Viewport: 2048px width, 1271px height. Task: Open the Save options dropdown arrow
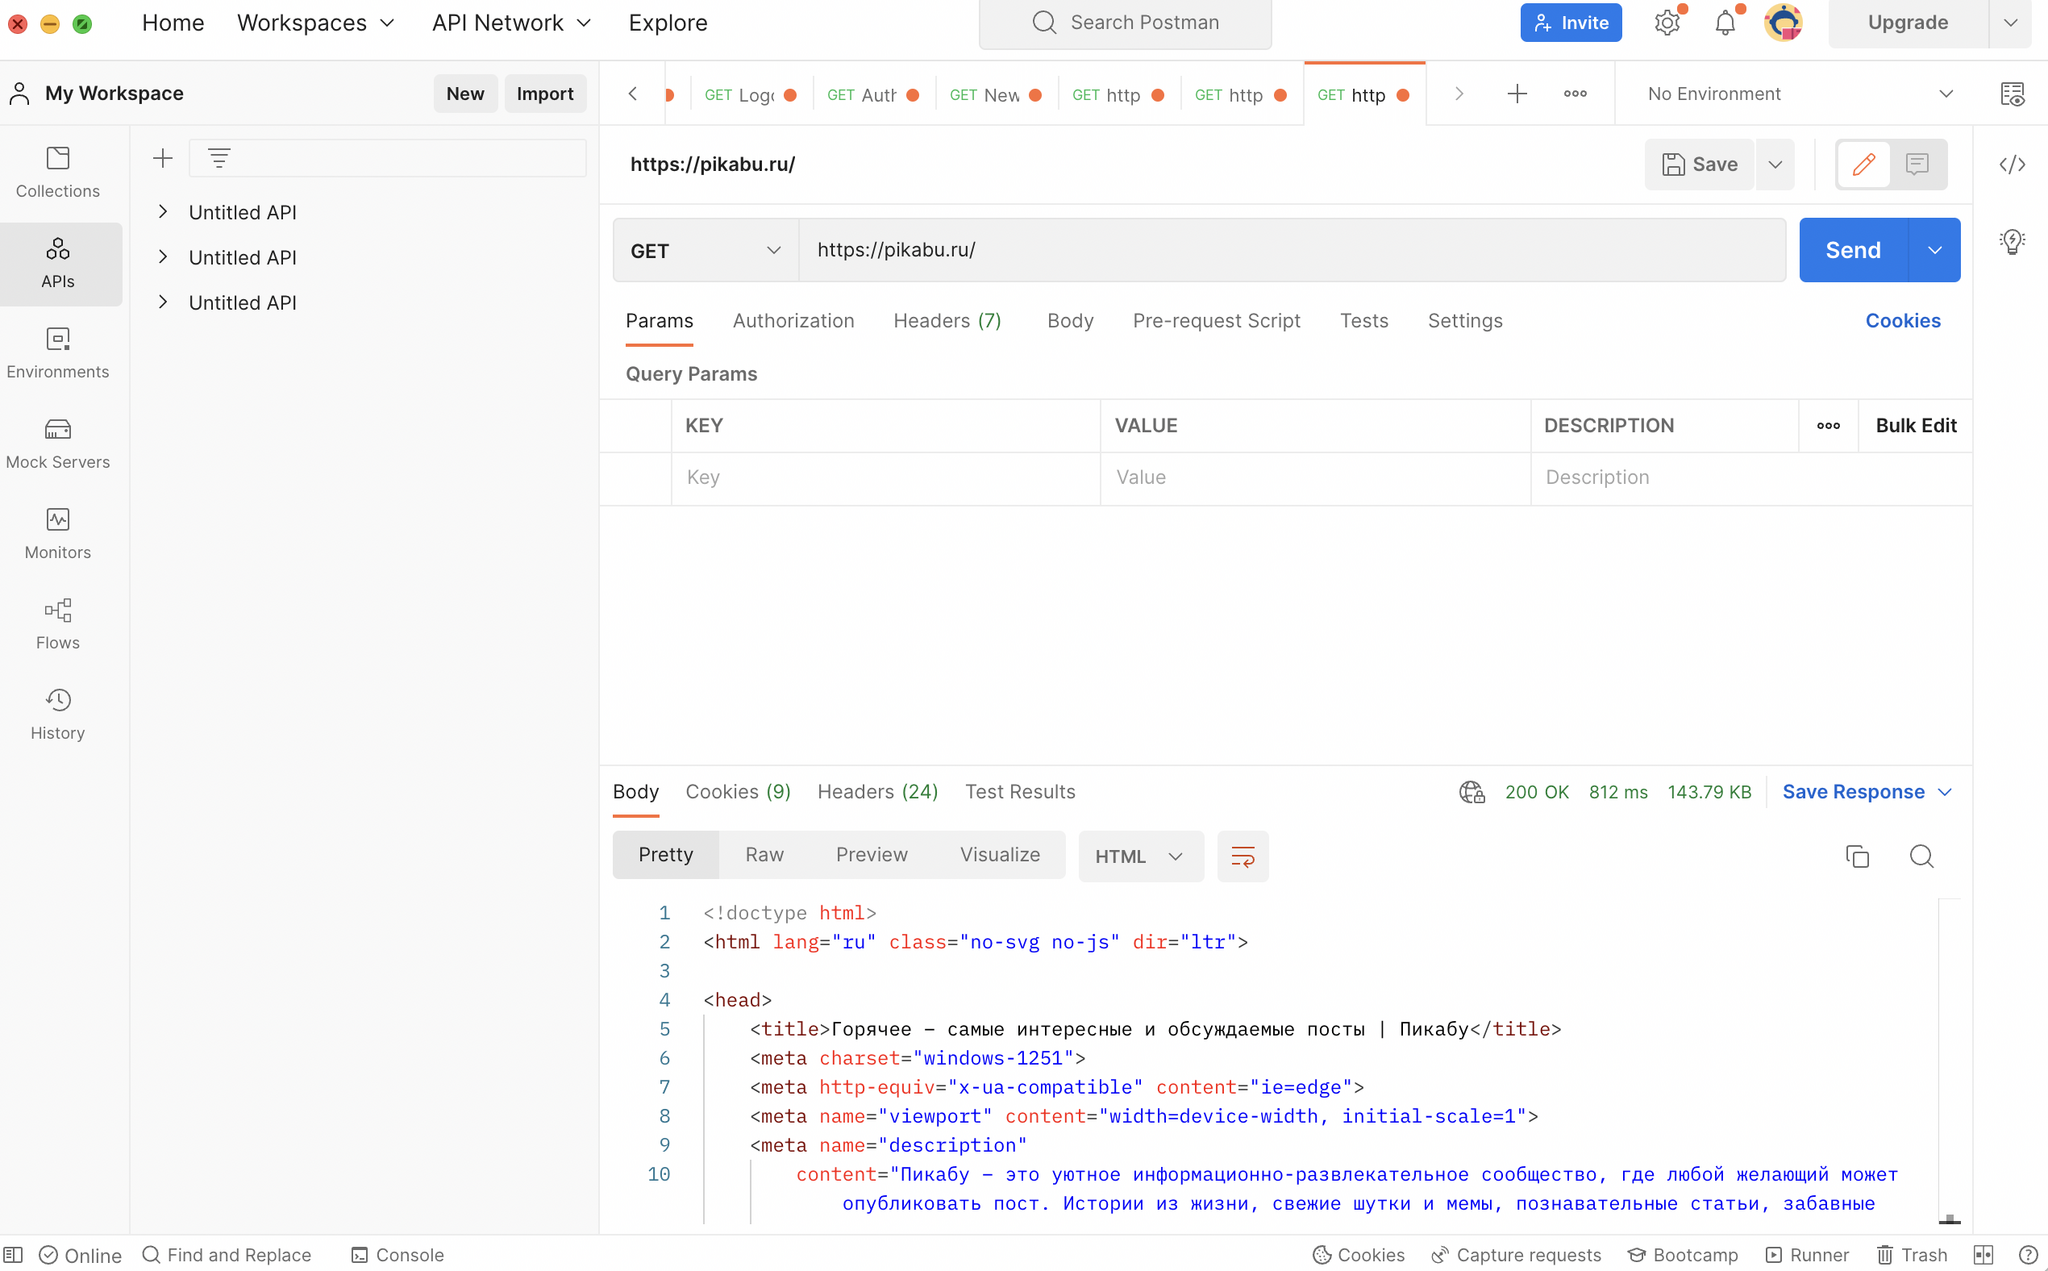(x=1775, y=164)
